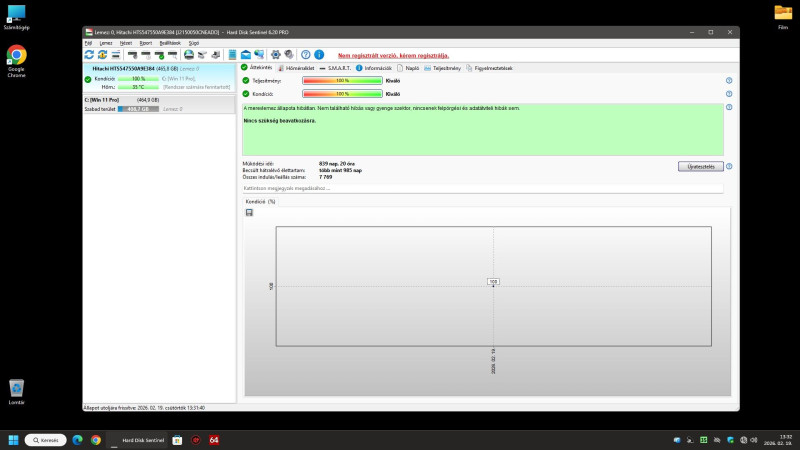Viewport: 800px width, 450px height.
Task: Open the Nézet menu
Action: click(126, 43)
